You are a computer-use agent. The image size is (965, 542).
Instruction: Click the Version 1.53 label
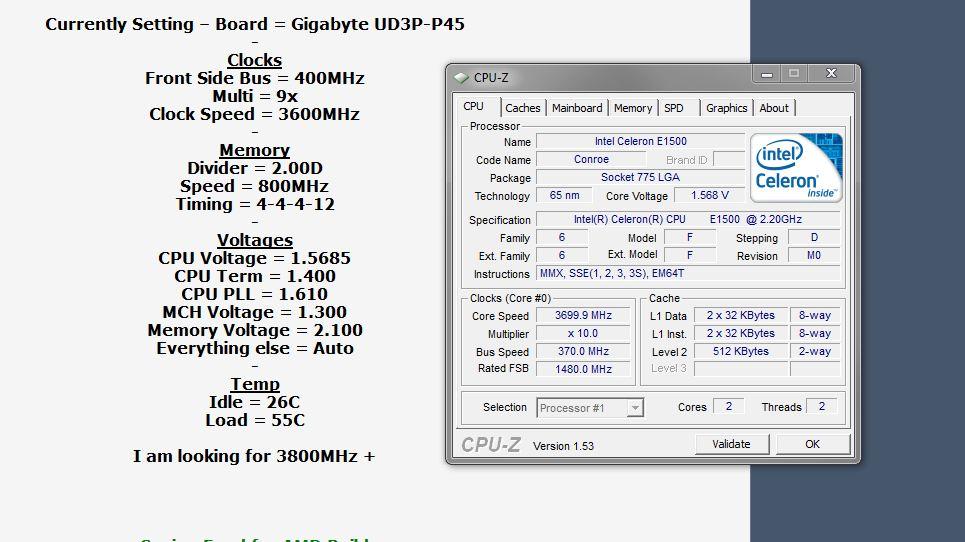coord(563,446)
